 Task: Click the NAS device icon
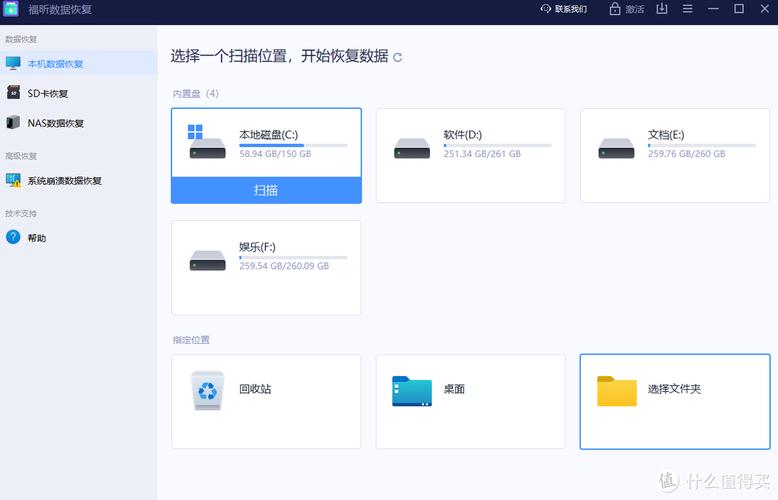click(13, 123)
